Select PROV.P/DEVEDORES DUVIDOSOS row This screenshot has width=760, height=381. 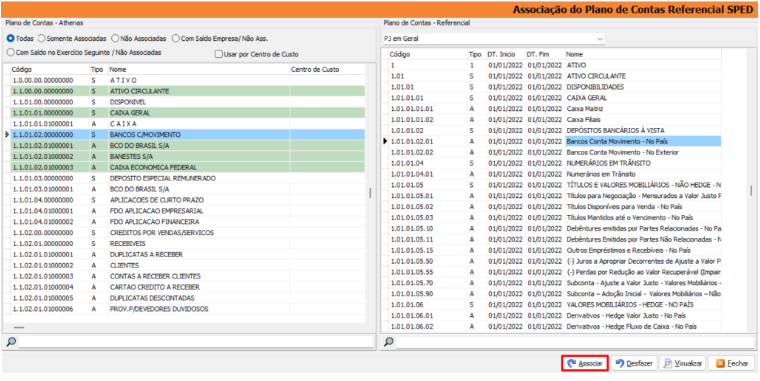pyautogui.click(x=188, y=309)
